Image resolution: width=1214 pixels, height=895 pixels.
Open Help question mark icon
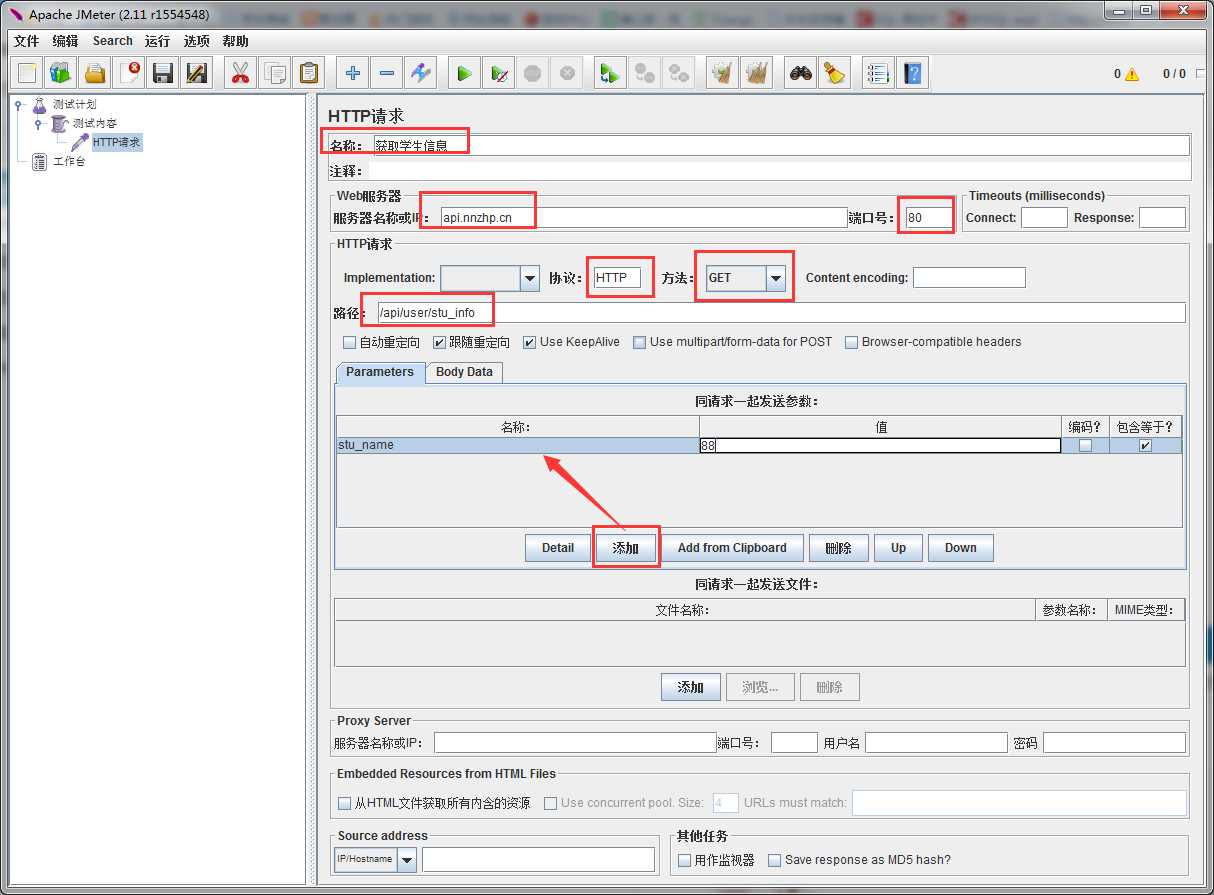coord(912,73)
